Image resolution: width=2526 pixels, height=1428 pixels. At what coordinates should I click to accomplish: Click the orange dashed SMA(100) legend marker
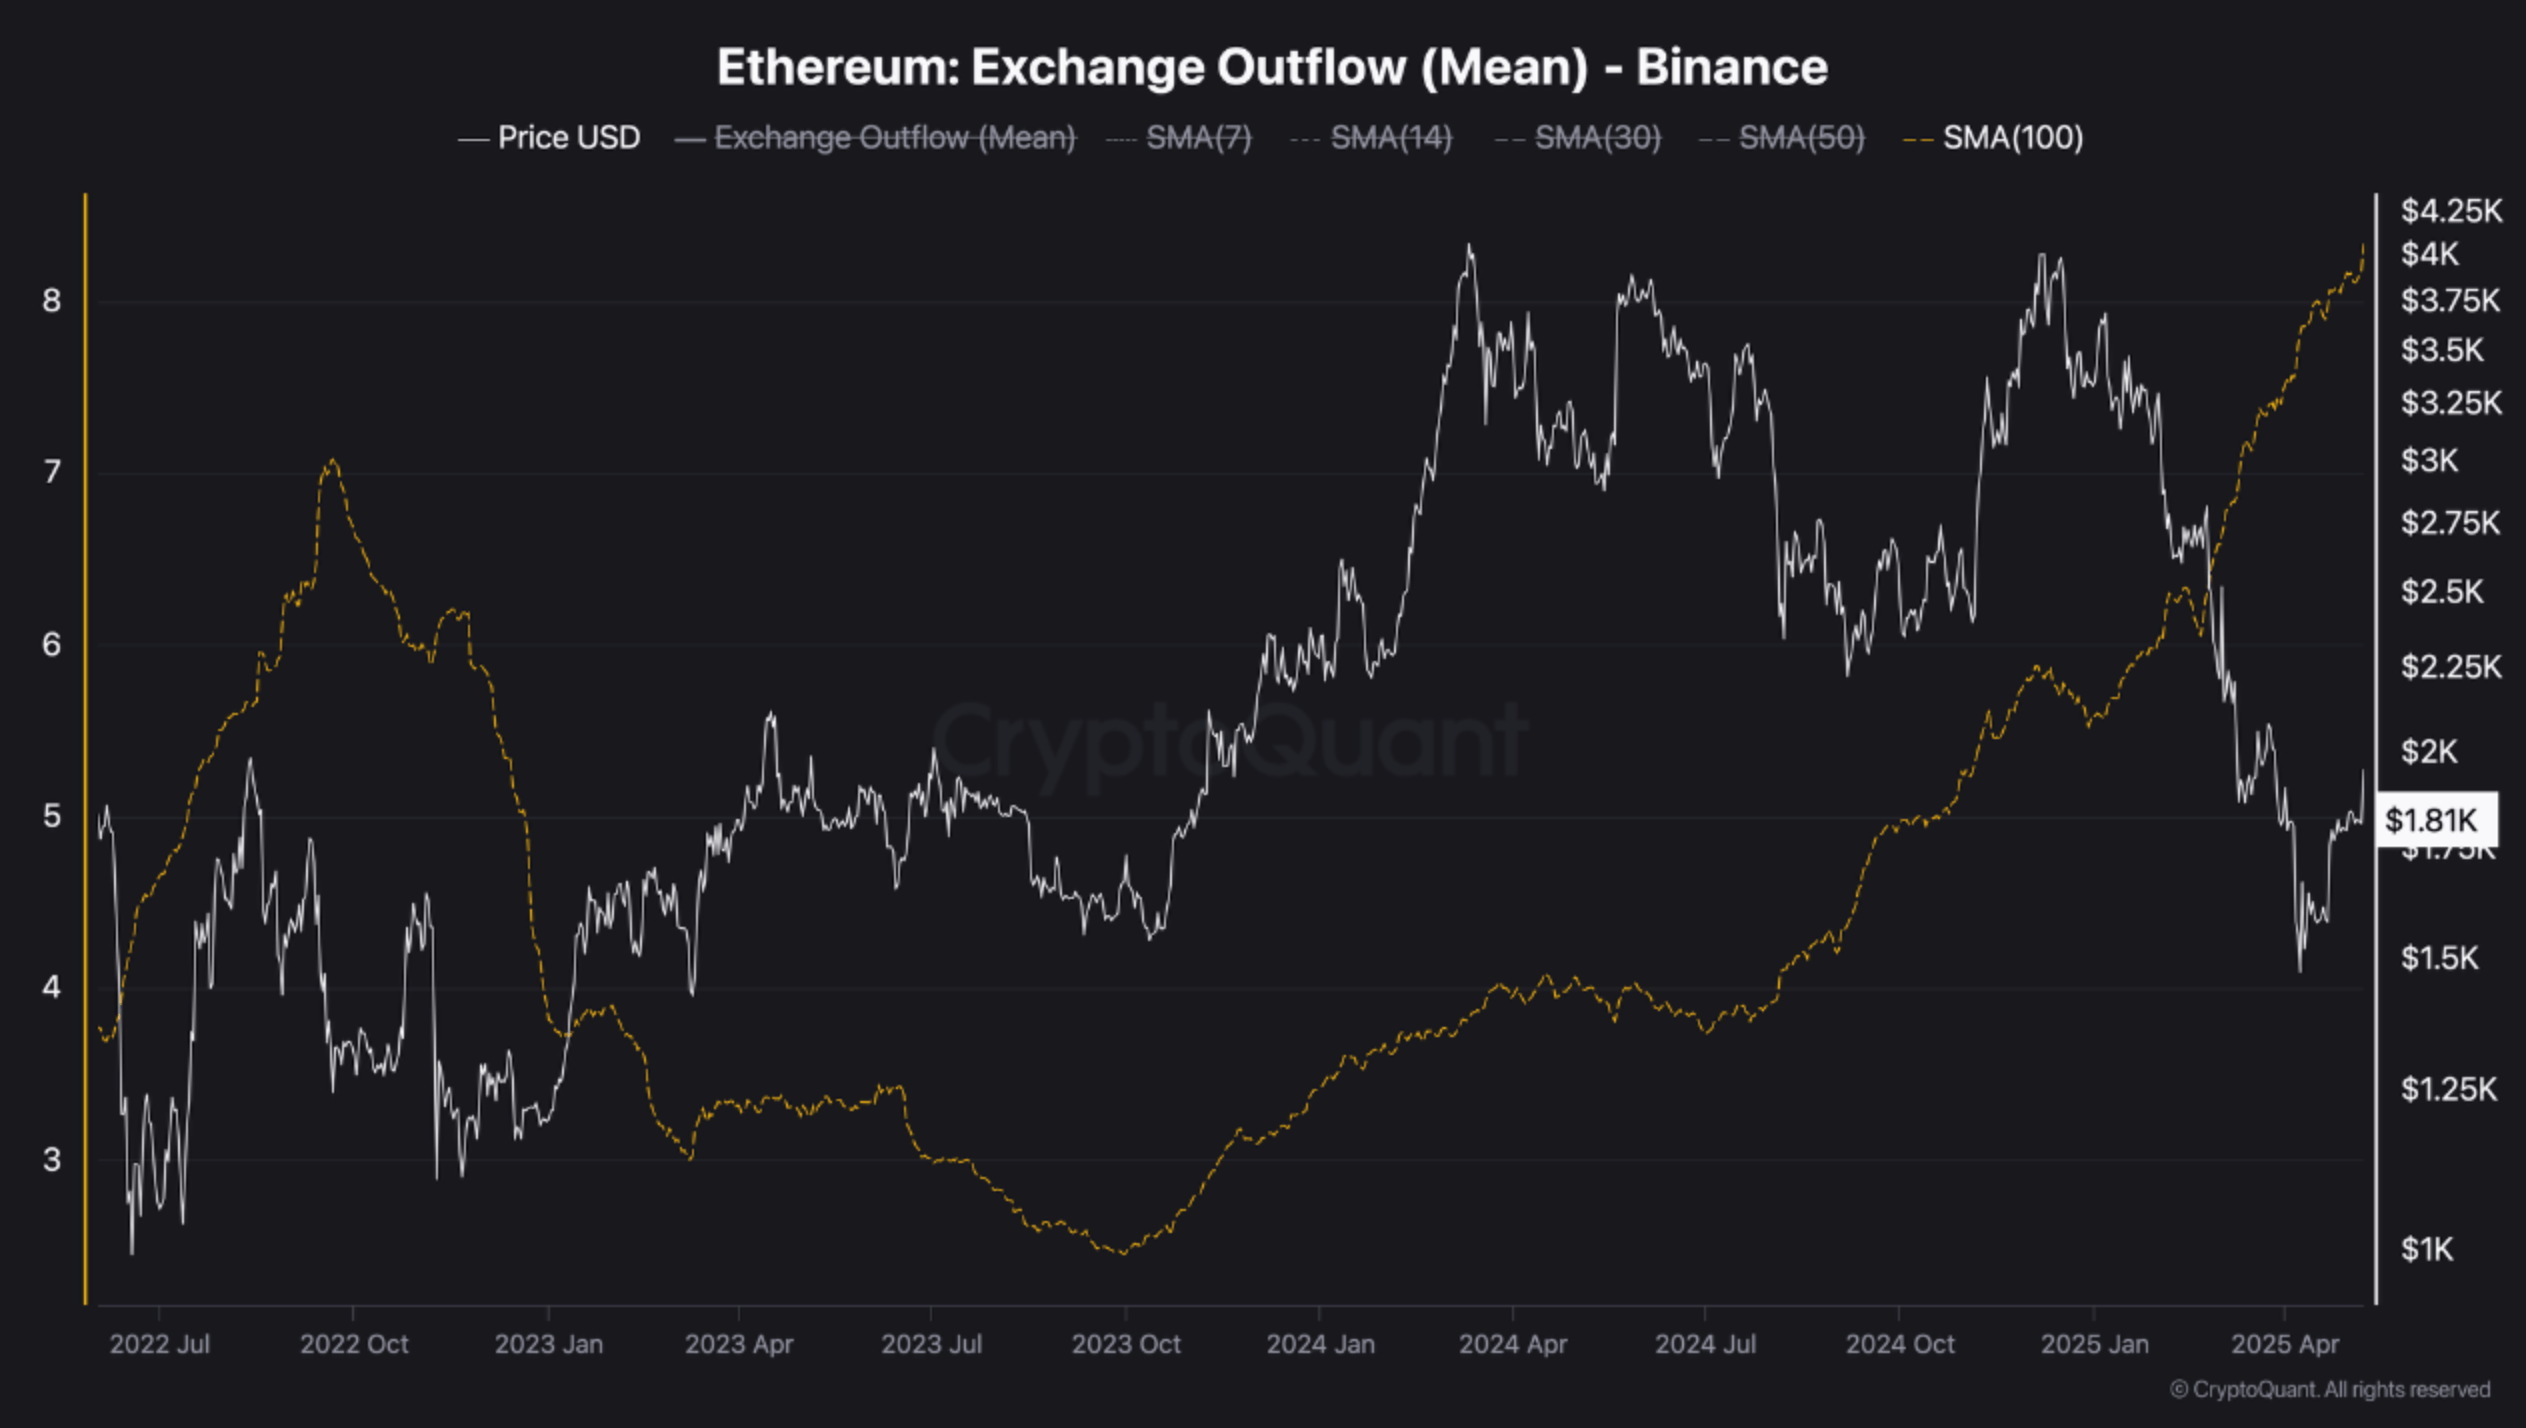click(1917, 139)
